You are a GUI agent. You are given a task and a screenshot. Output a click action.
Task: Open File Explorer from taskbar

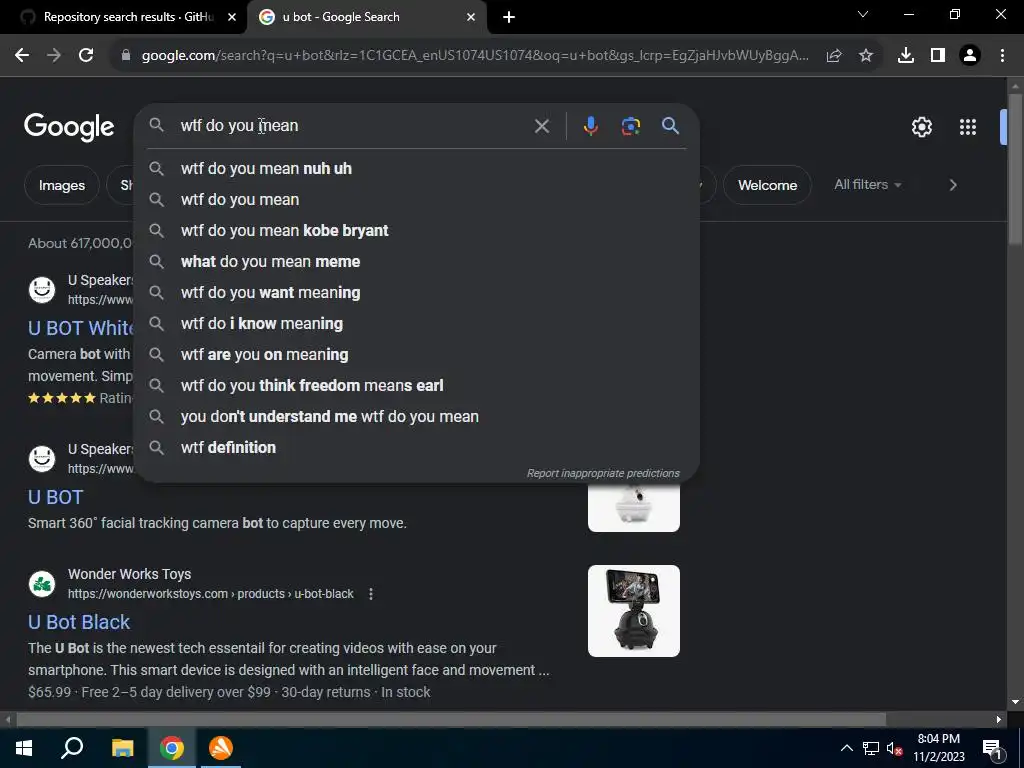coord(122,748)
